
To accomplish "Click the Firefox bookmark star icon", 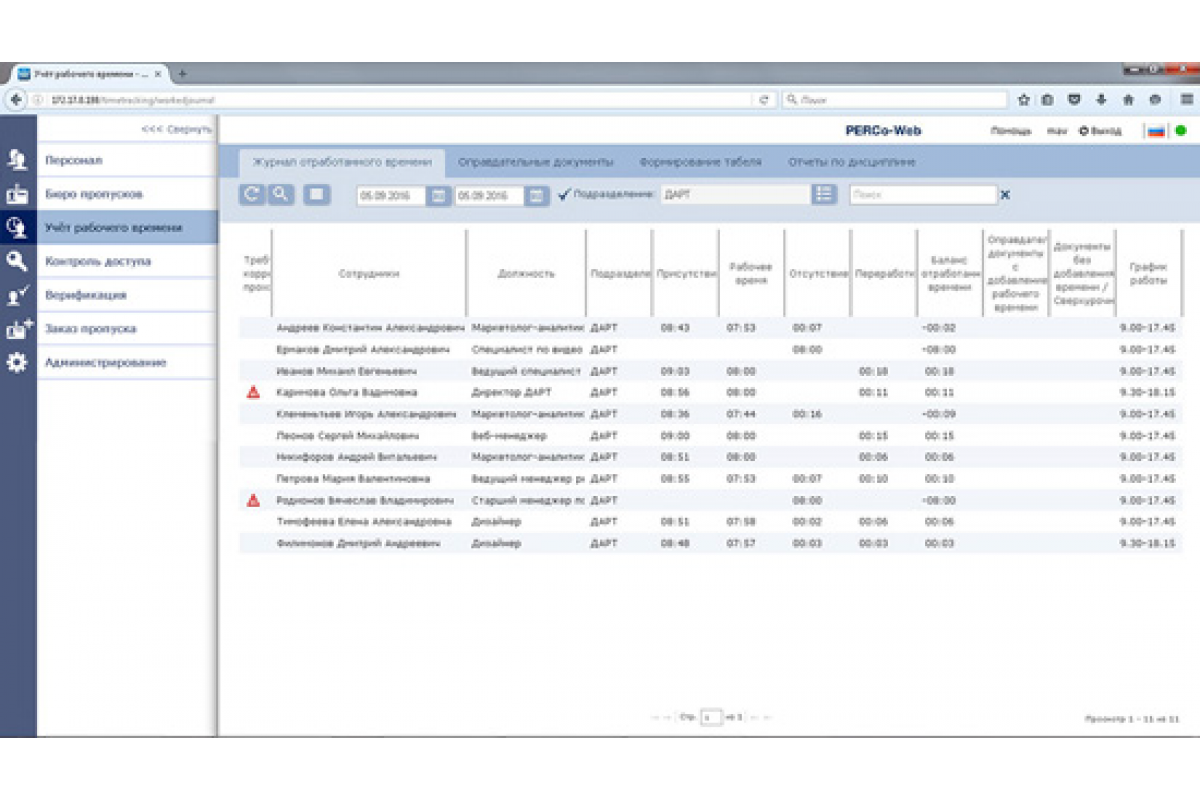I will 1024,100.
